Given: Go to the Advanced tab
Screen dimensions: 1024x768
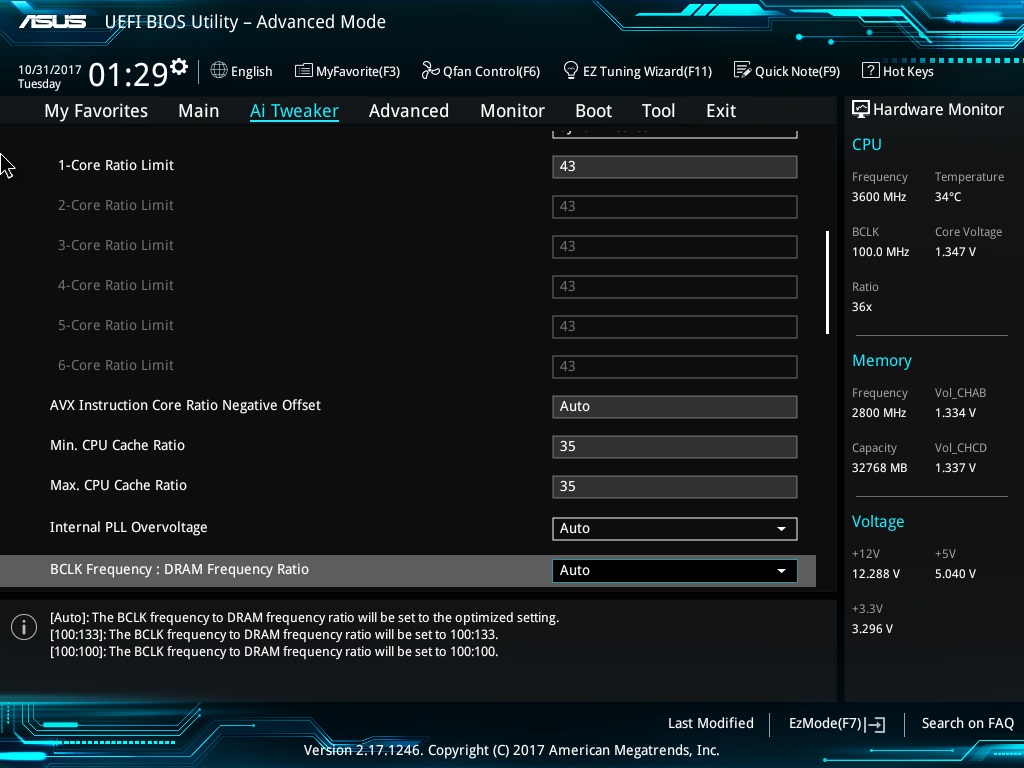Looking at the screenshot, I should (x=409, y=111).
